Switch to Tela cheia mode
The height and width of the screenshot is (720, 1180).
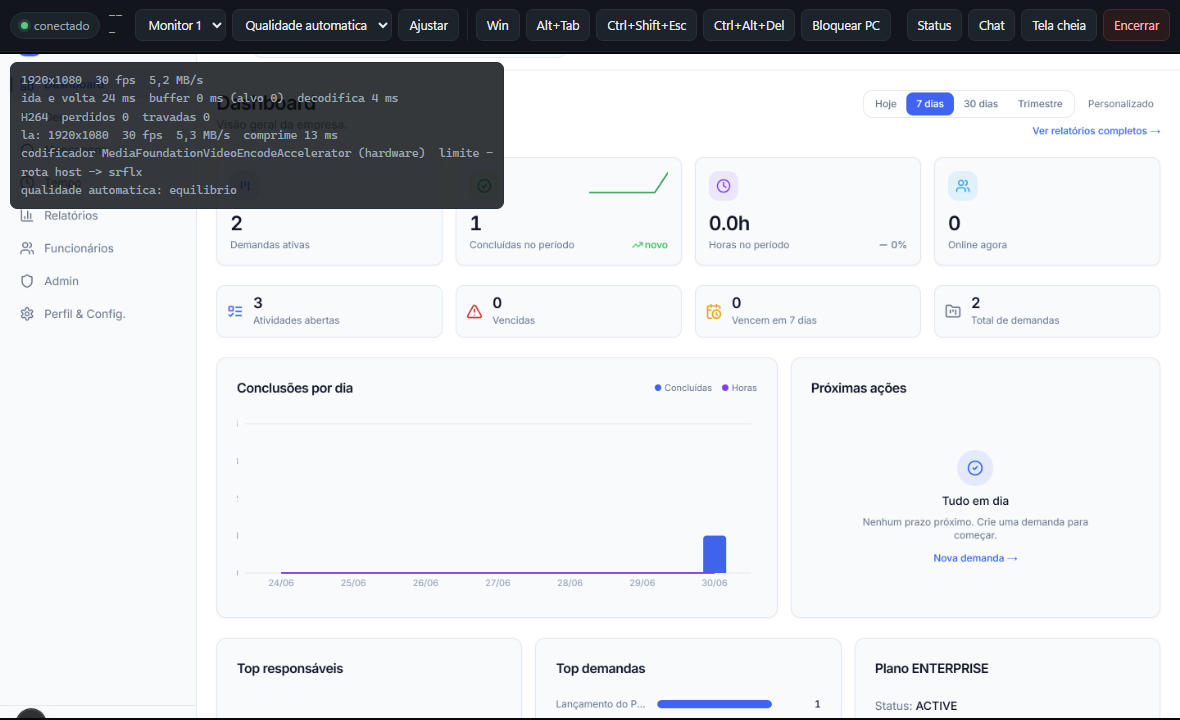coord(1059,26)
